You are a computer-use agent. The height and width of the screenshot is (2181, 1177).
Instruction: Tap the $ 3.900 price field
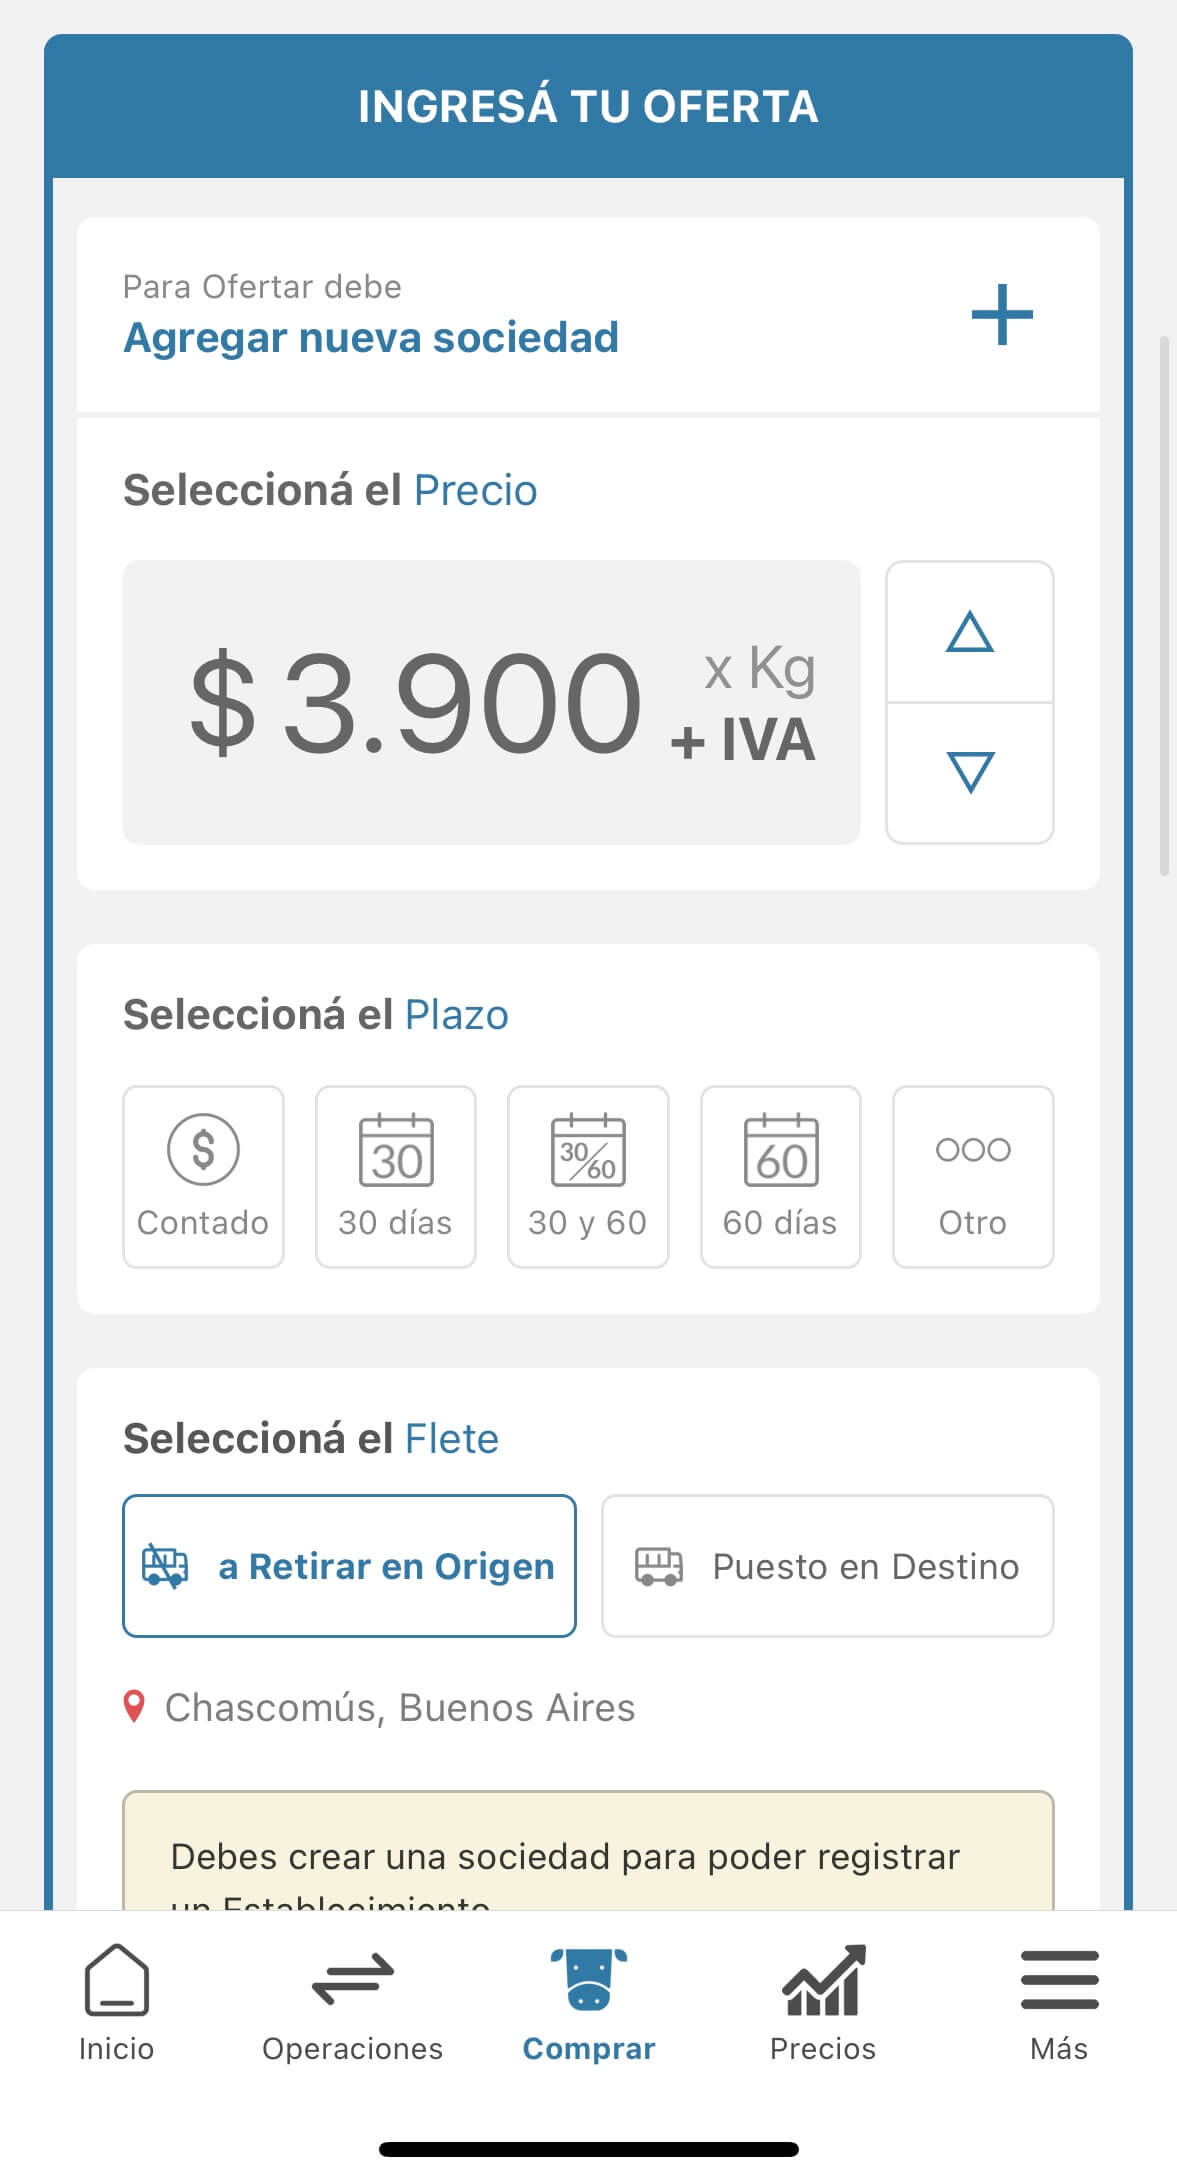pyautogui.click(x=490, y=702)
